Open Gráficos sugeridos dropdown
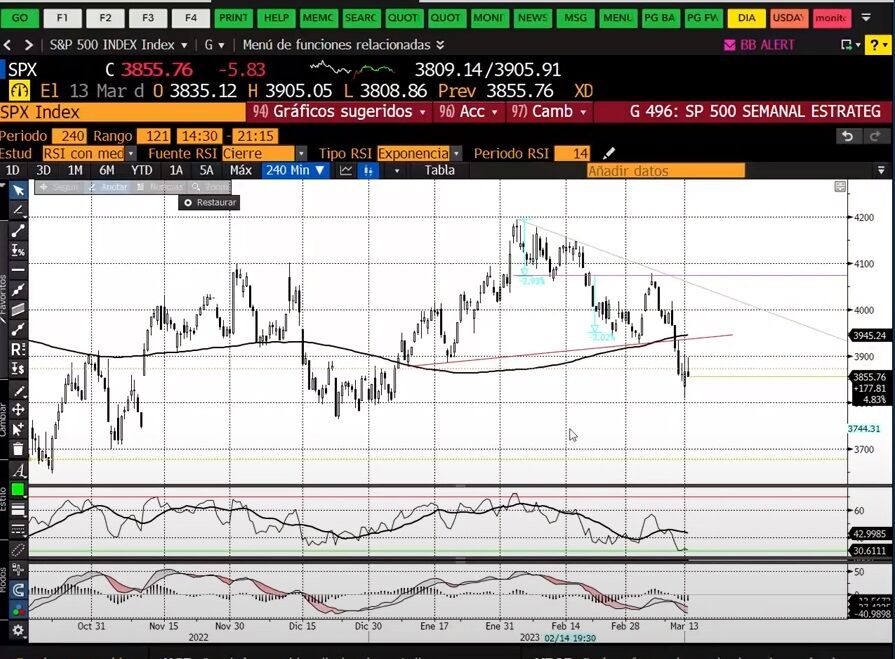Screen dimensions: 895x659 coord(339,111)
